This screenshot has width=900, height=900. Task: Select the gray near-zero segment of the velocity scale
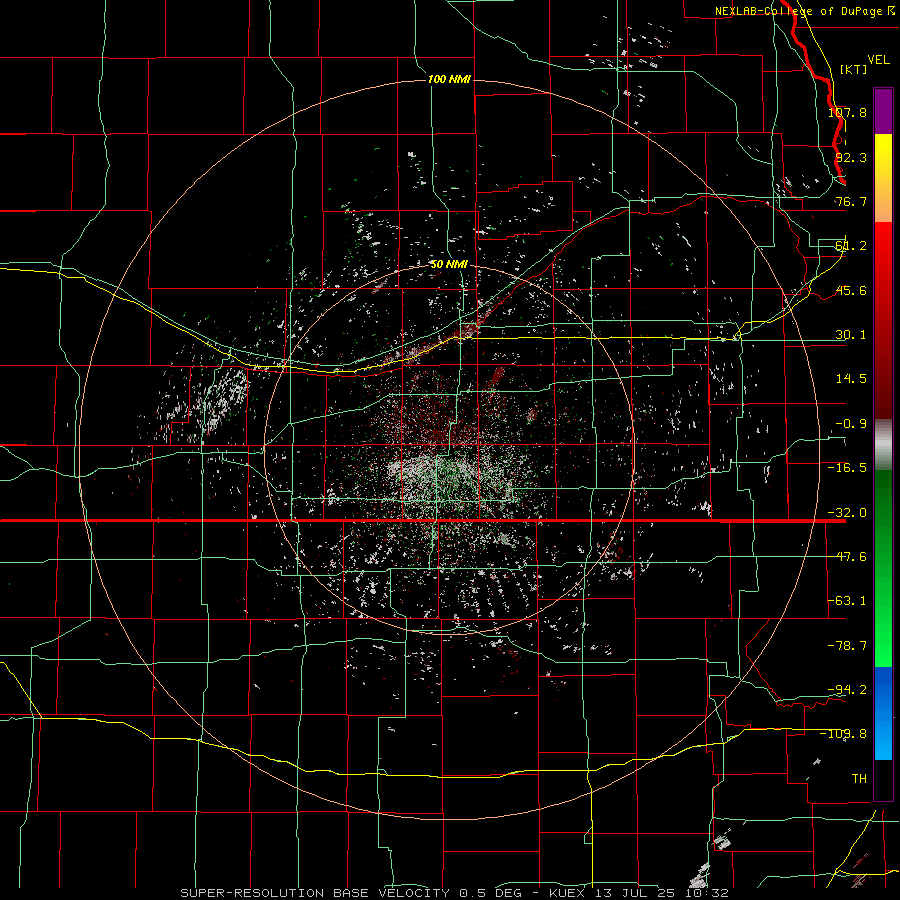click(883, 445)
